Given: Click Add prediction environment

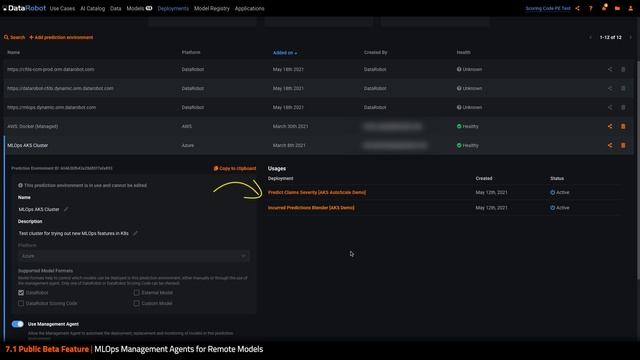Looking at the screenshot, I should click(x=61, y=38).
